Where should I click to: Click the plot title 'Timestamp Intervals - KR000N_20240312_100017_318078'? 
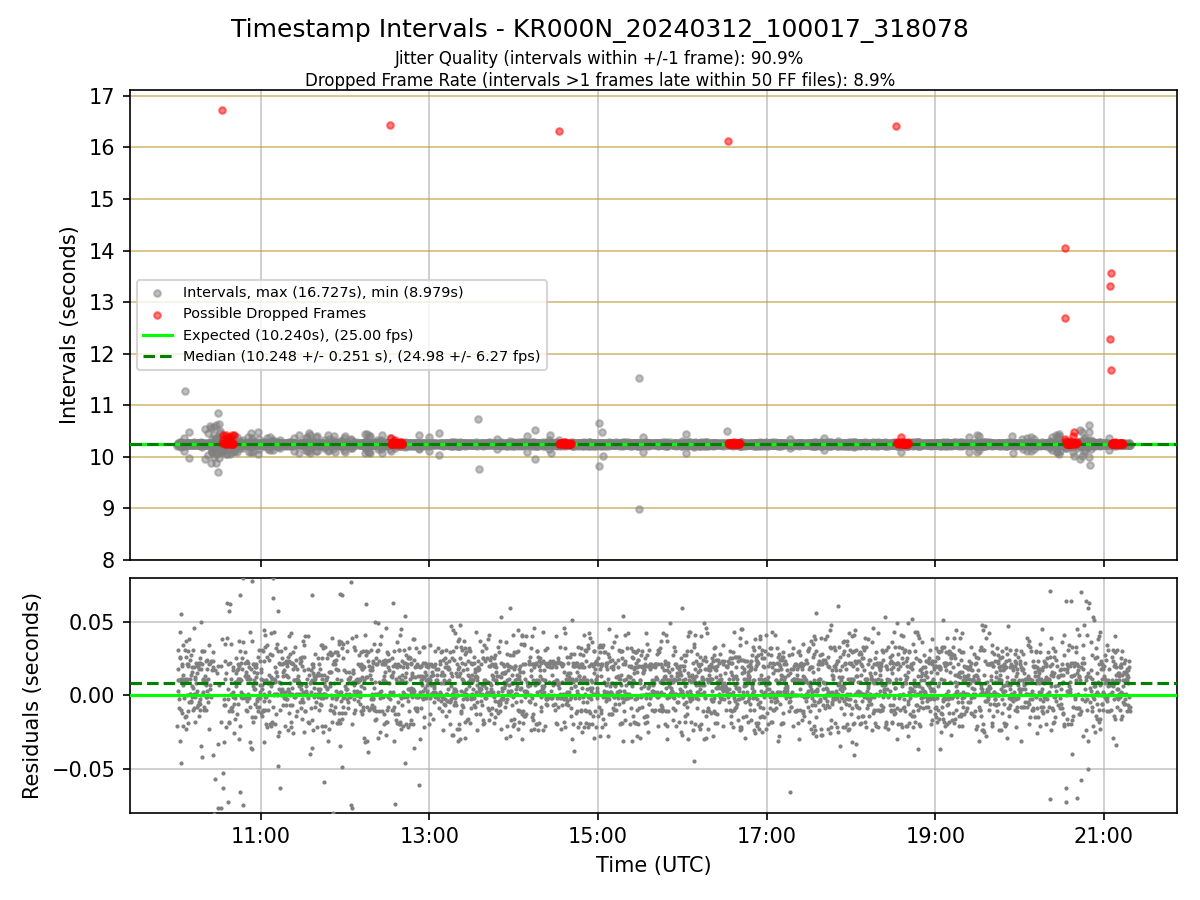[x=599, y=29]
